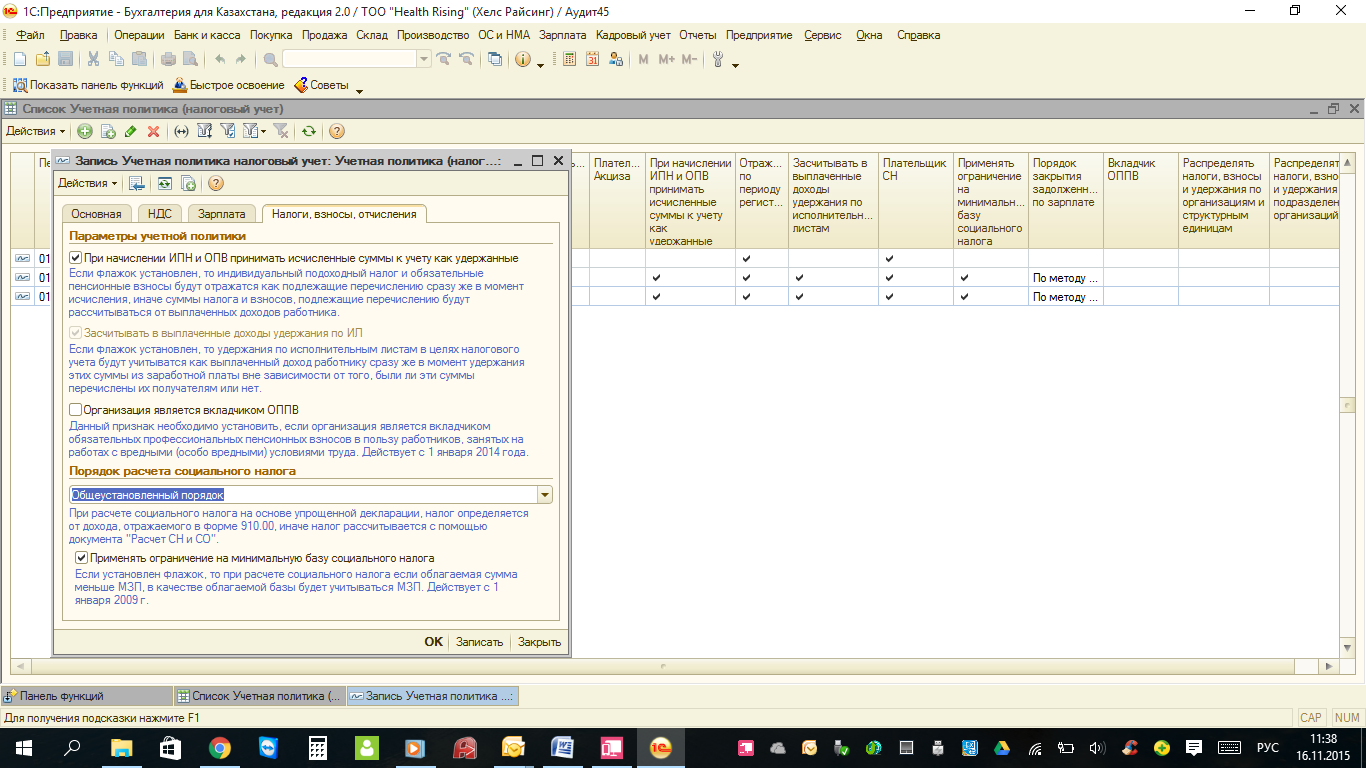Click the Search magnifier icon in toolbar
The height and width of the screenshot is (768, 1366).
pyautogui.click(x=270, y=59)
